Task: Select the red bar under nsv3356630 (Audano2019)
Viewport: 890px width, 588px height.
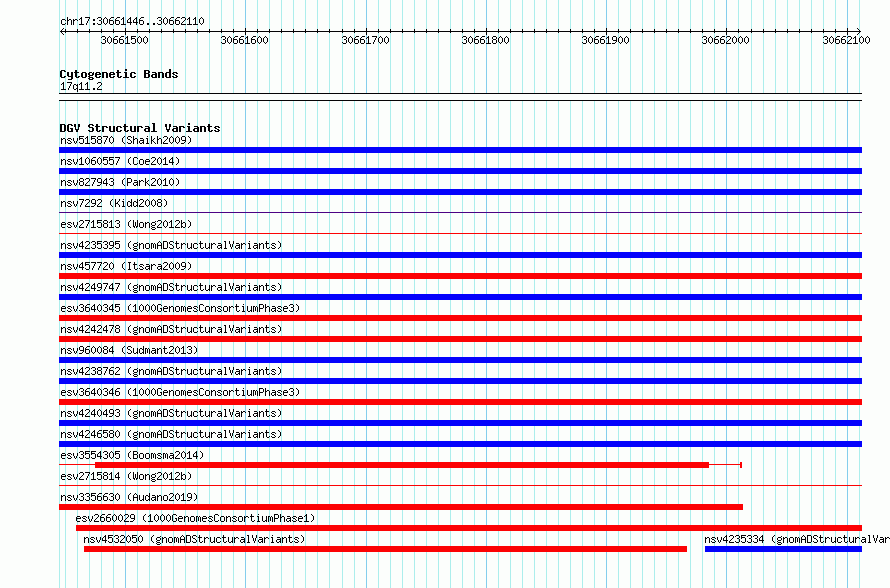Action: [401, 507]
